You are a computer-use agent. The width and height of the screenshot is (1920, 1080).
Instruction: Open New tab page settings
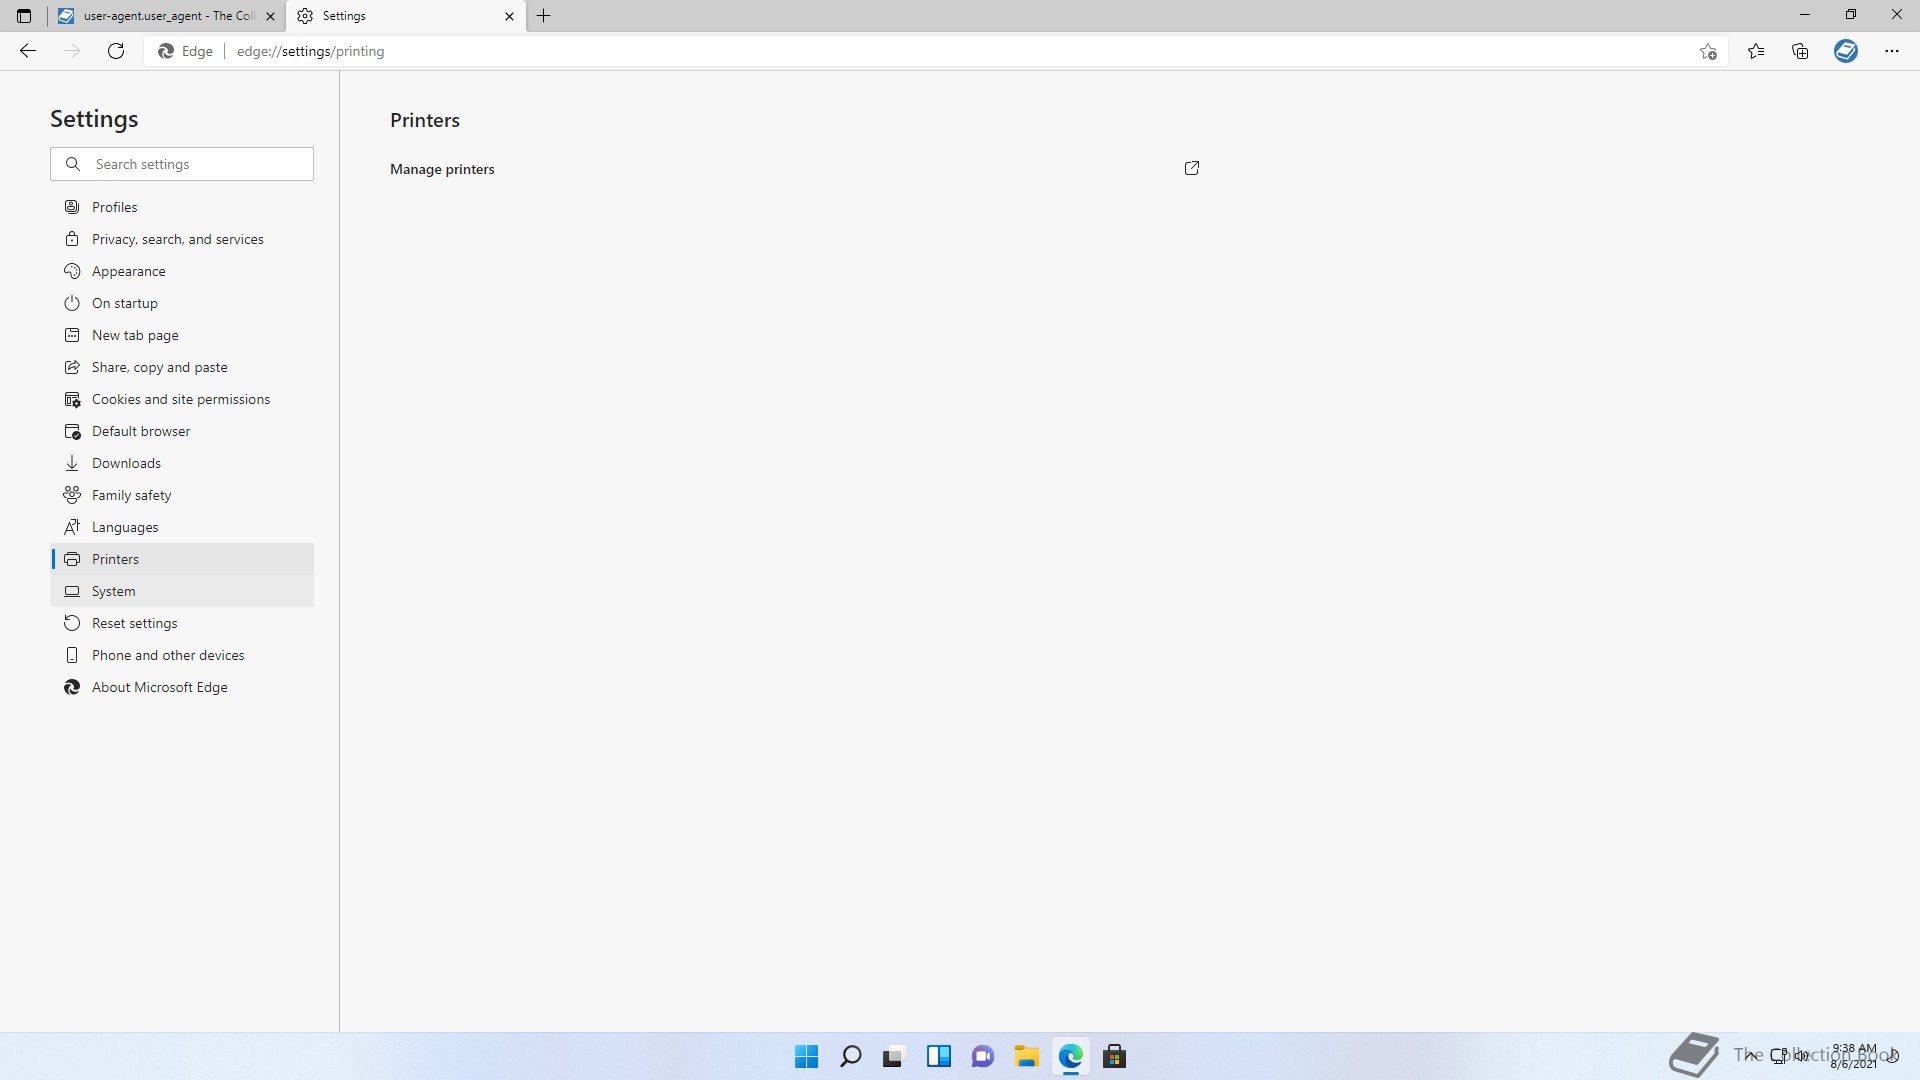182,335
